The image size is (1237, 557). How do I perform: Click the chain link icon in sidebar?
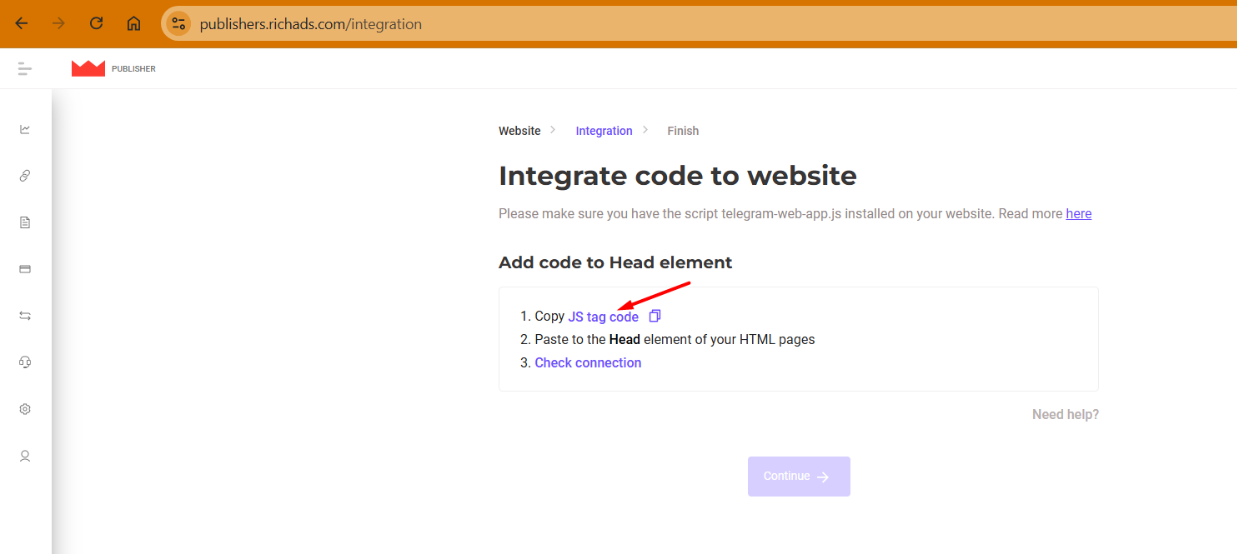coord(25,176)
